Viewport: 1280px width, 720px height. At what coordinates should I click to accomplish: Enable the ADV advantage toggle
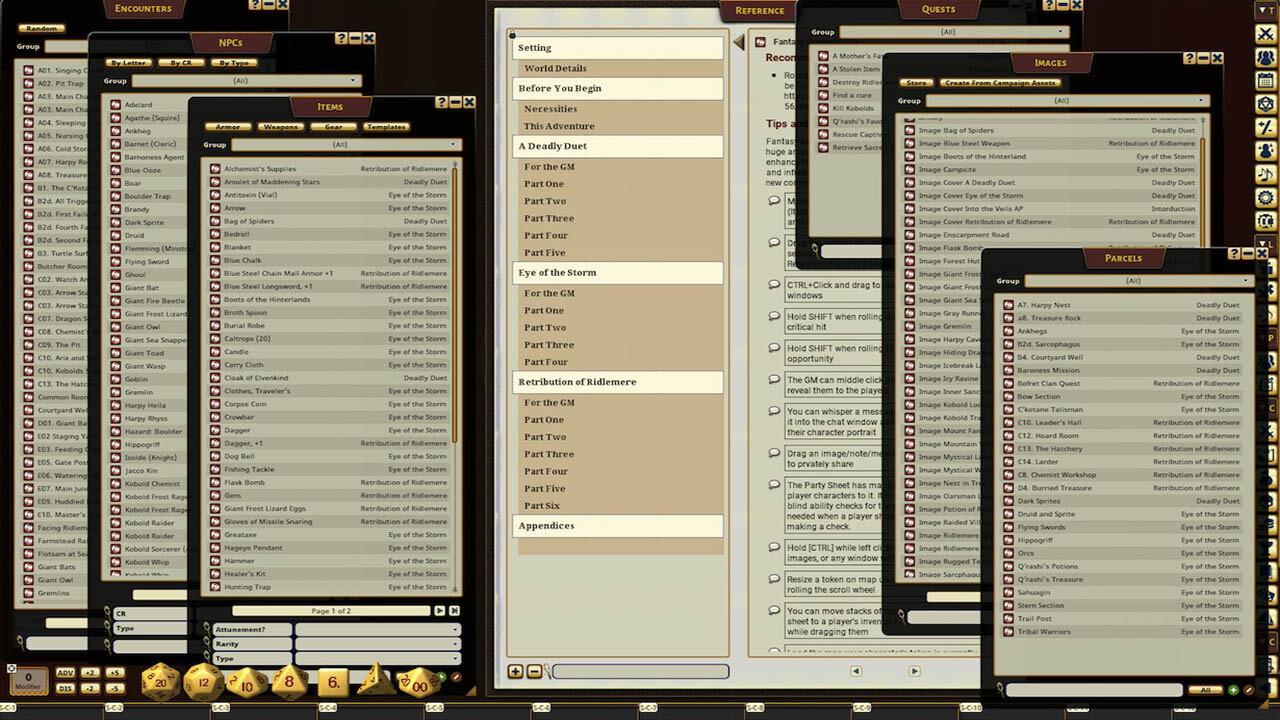[66, 672]
